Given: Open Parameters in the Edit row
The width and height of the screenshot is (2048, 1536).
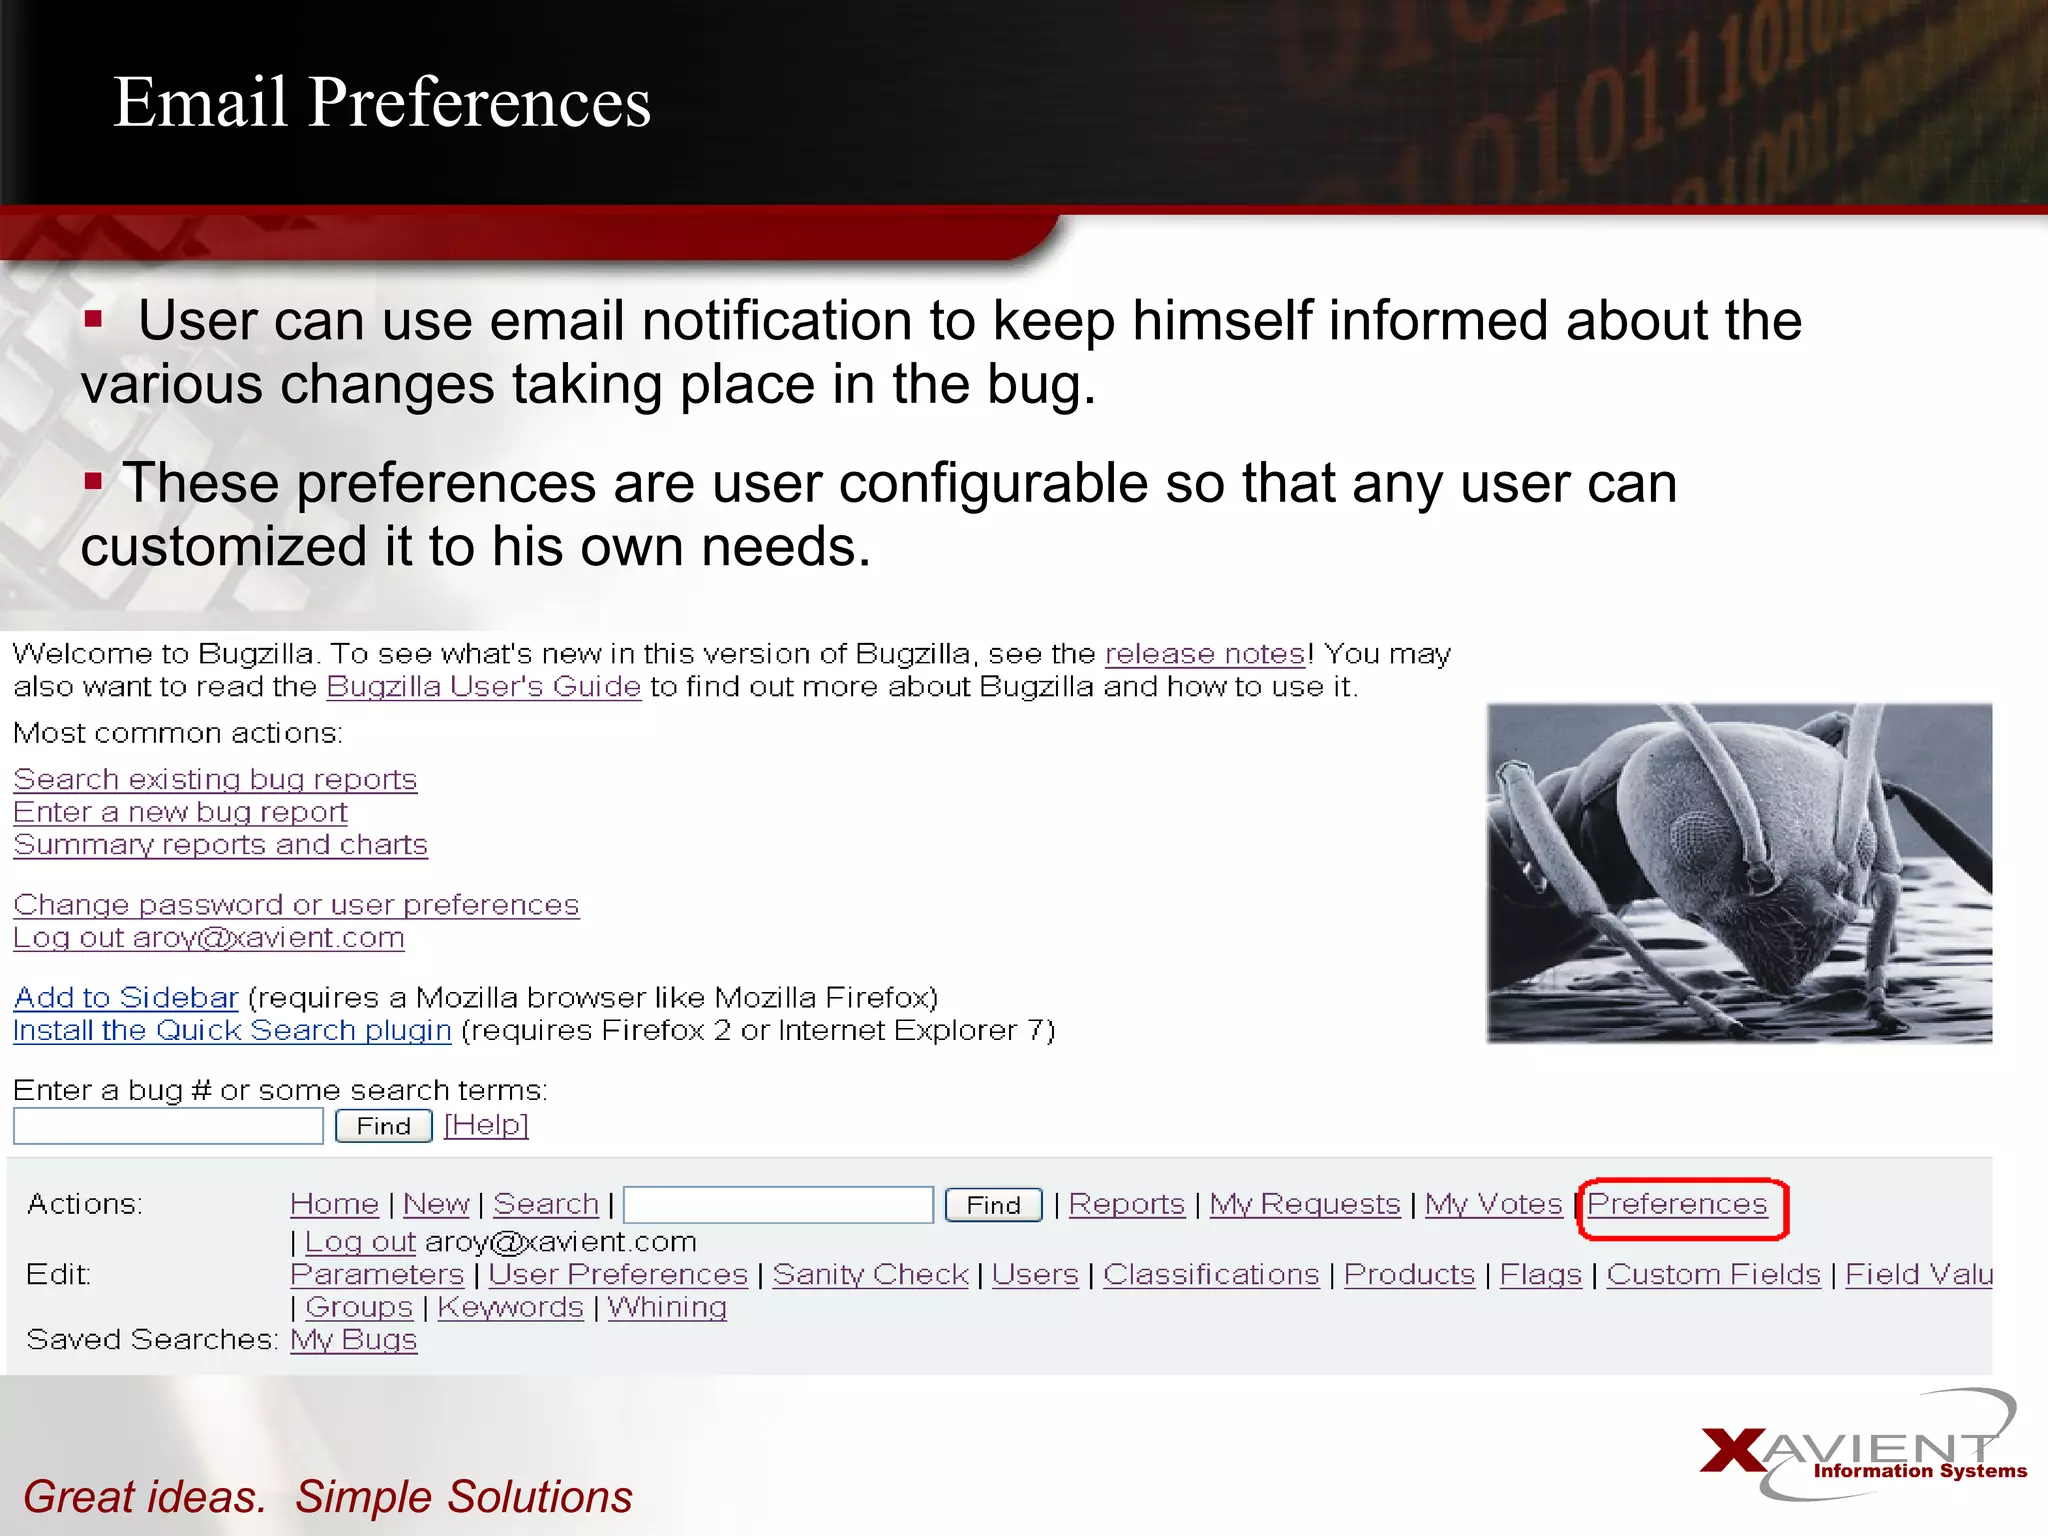Looking at the screenshot, I should (x=377, y=1275).
